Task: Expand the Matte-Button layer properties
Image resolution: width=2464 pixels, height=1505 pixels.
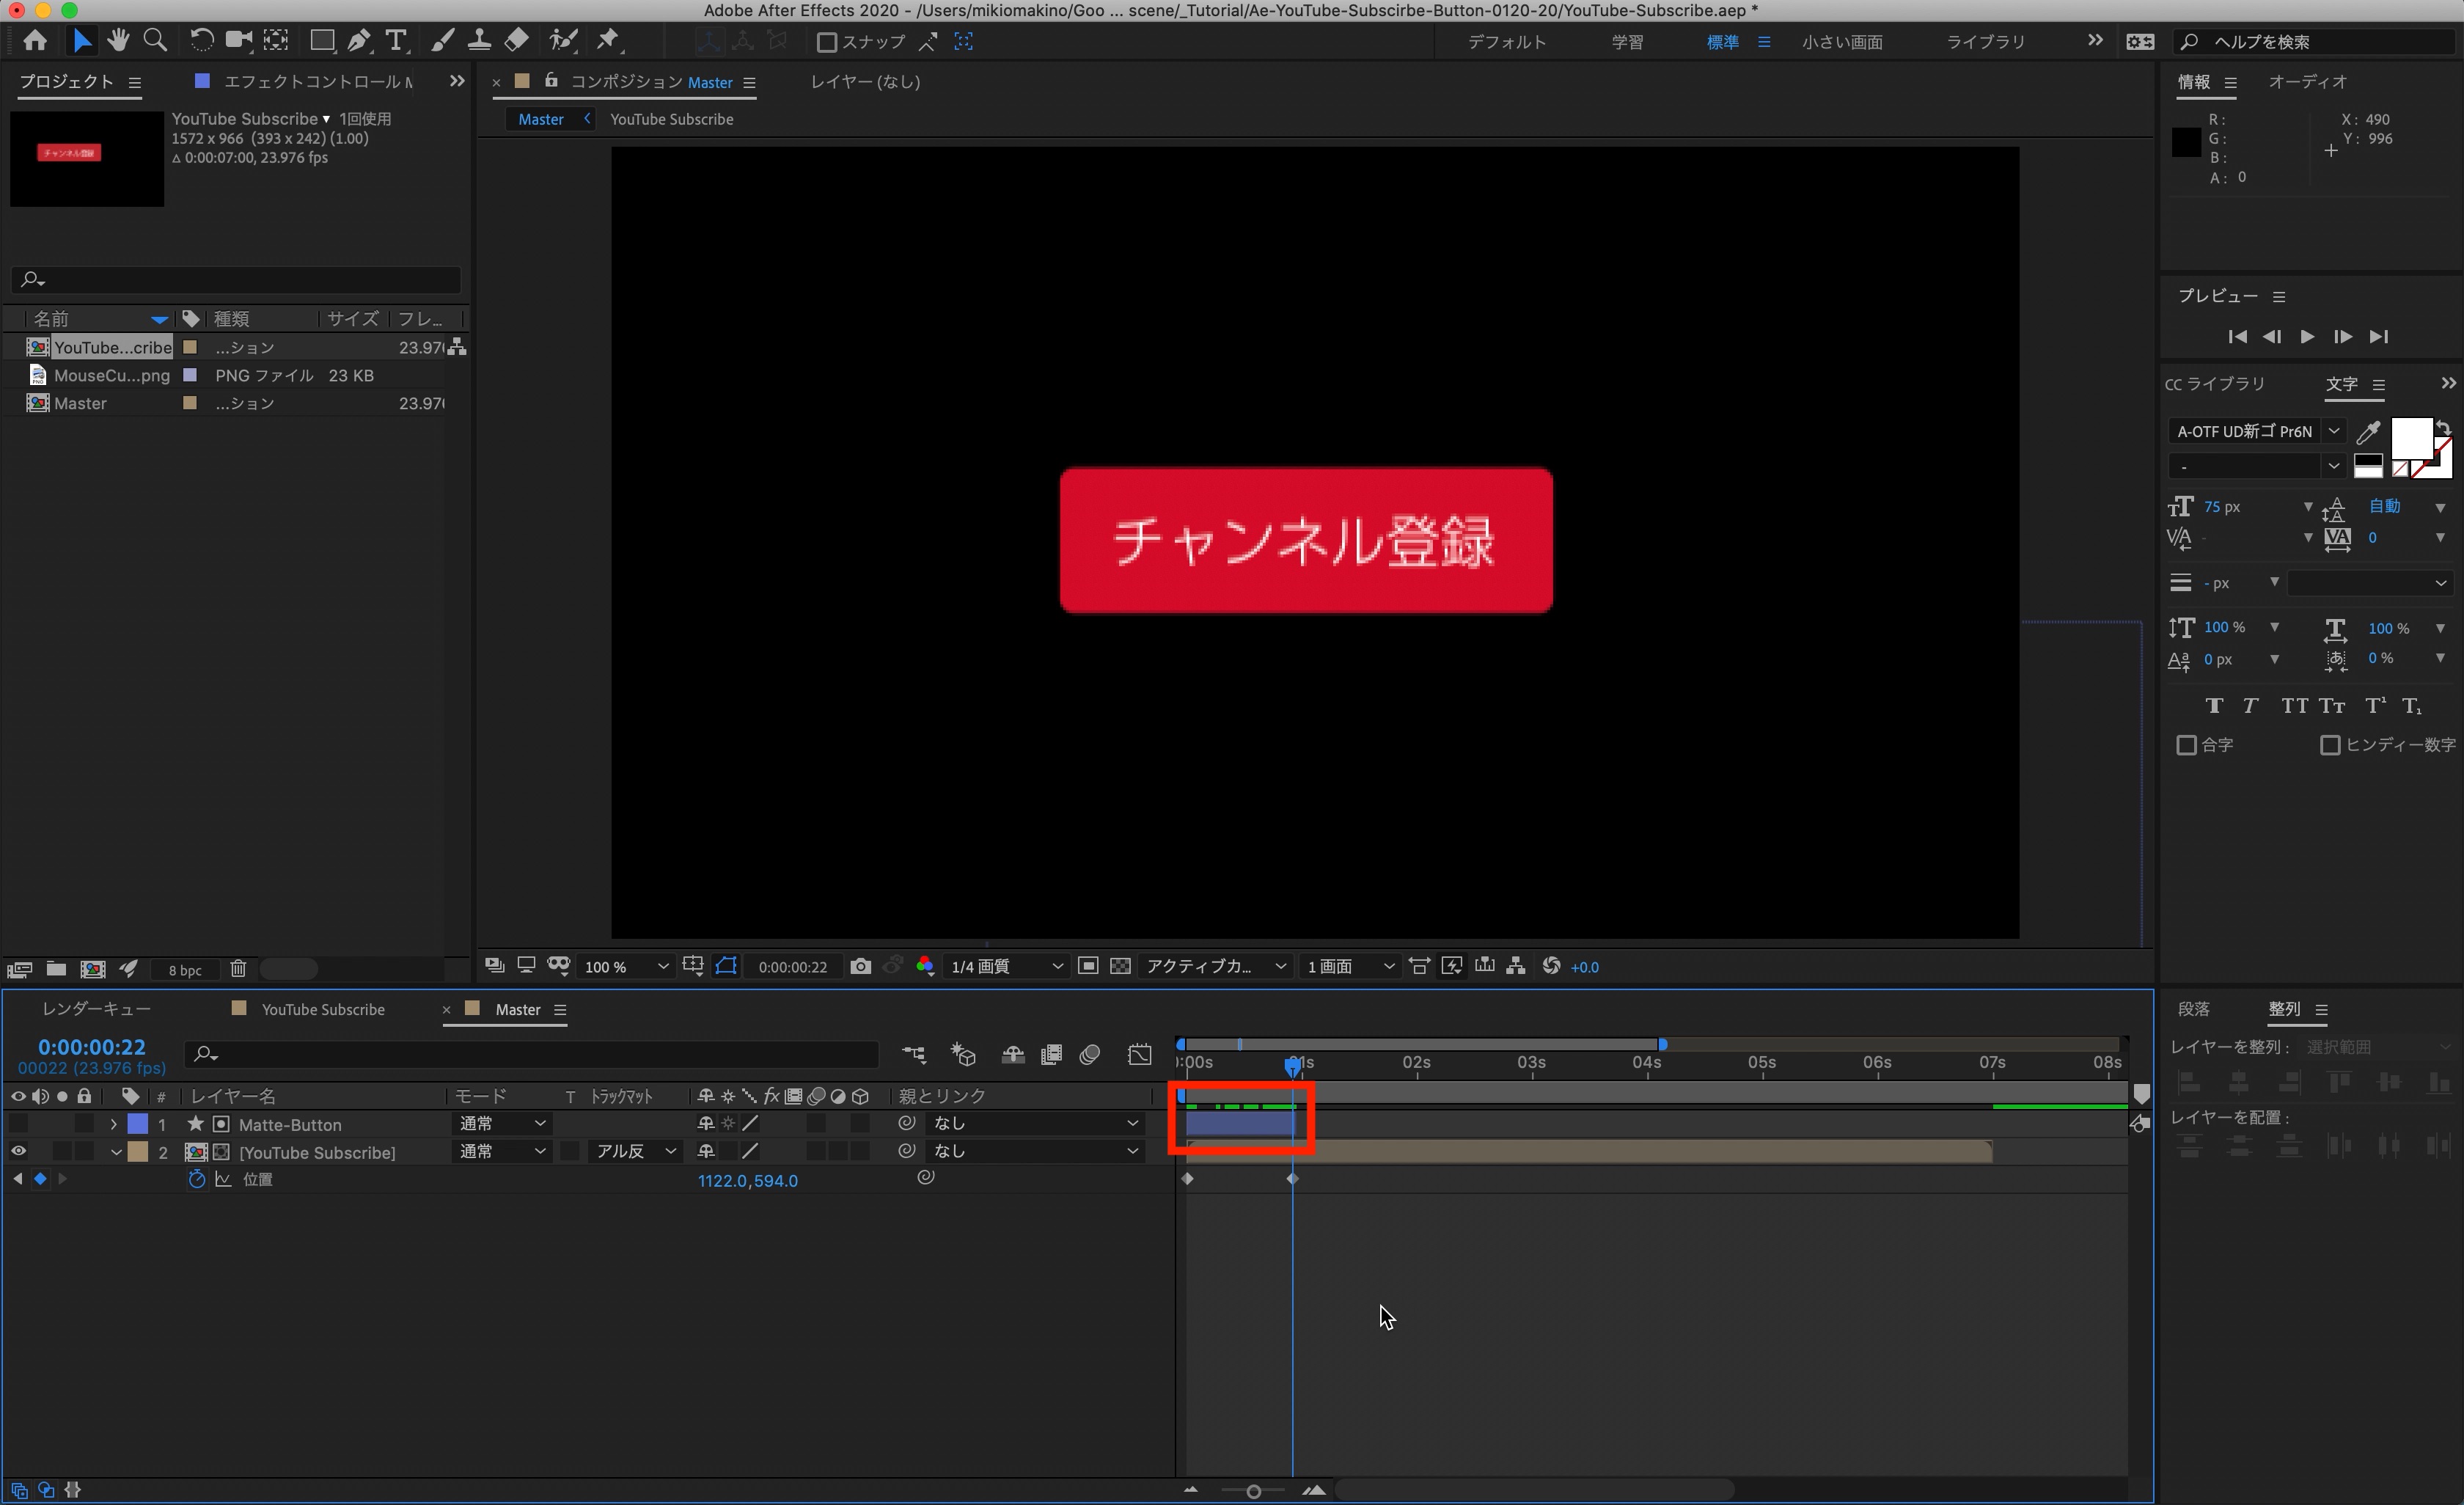Action: coord(113,1124)
